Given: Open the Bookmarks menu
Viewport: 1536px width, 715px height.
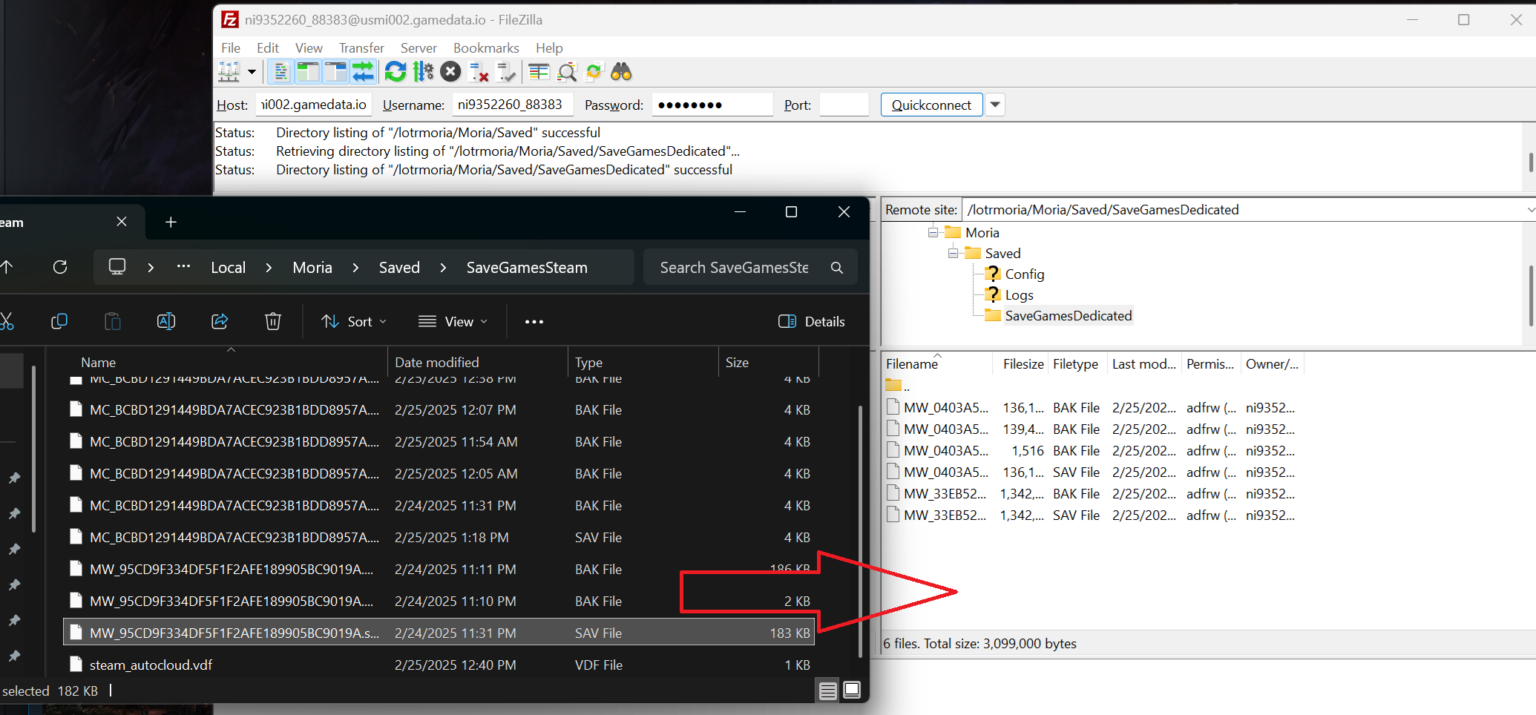Looking at the screenshot, I should coord(486,48).
